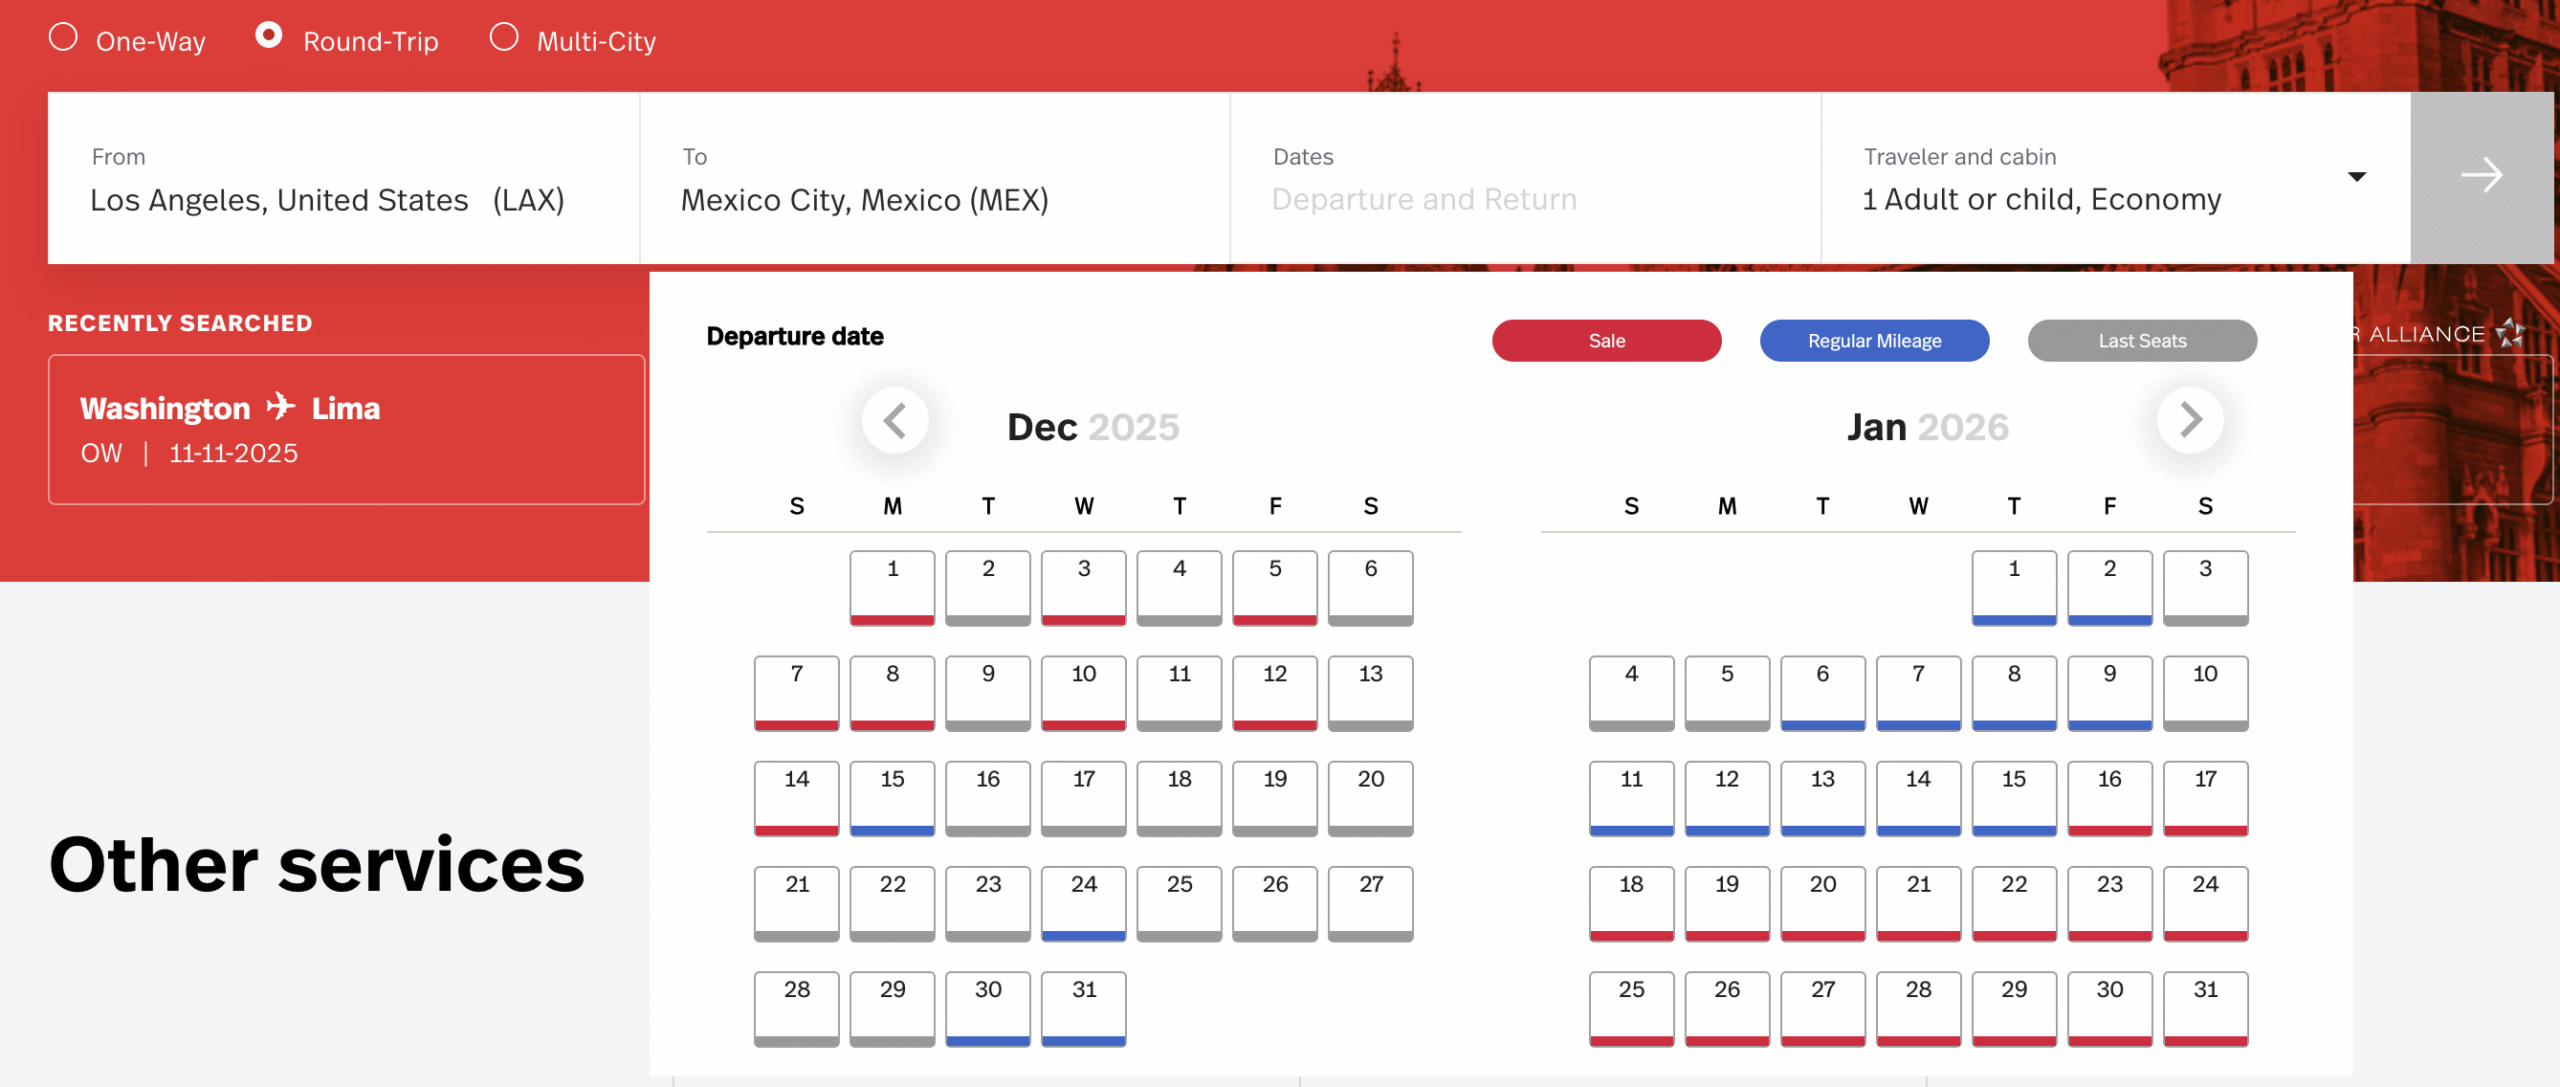Open the From airport selector showing Los Angeles
Screen dimensions: 2560x1087
click(330, 180)
